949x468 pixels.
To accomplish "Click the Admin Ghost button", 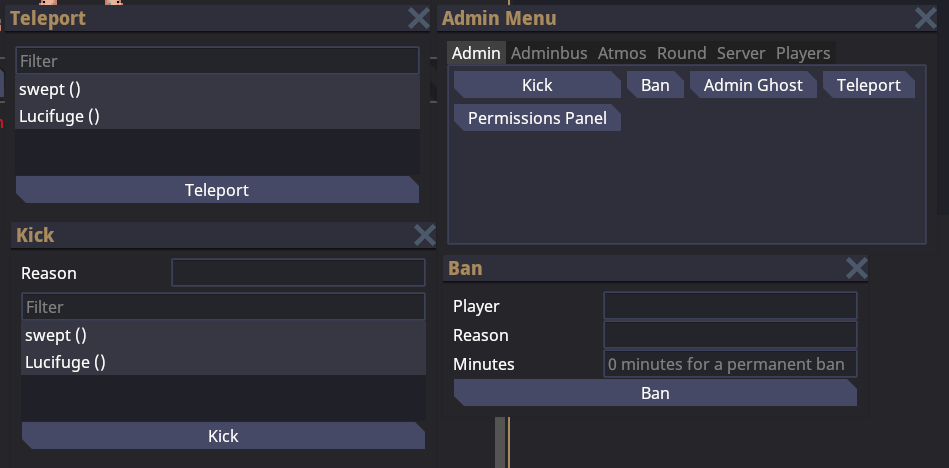I will click(x=753, y=85).
